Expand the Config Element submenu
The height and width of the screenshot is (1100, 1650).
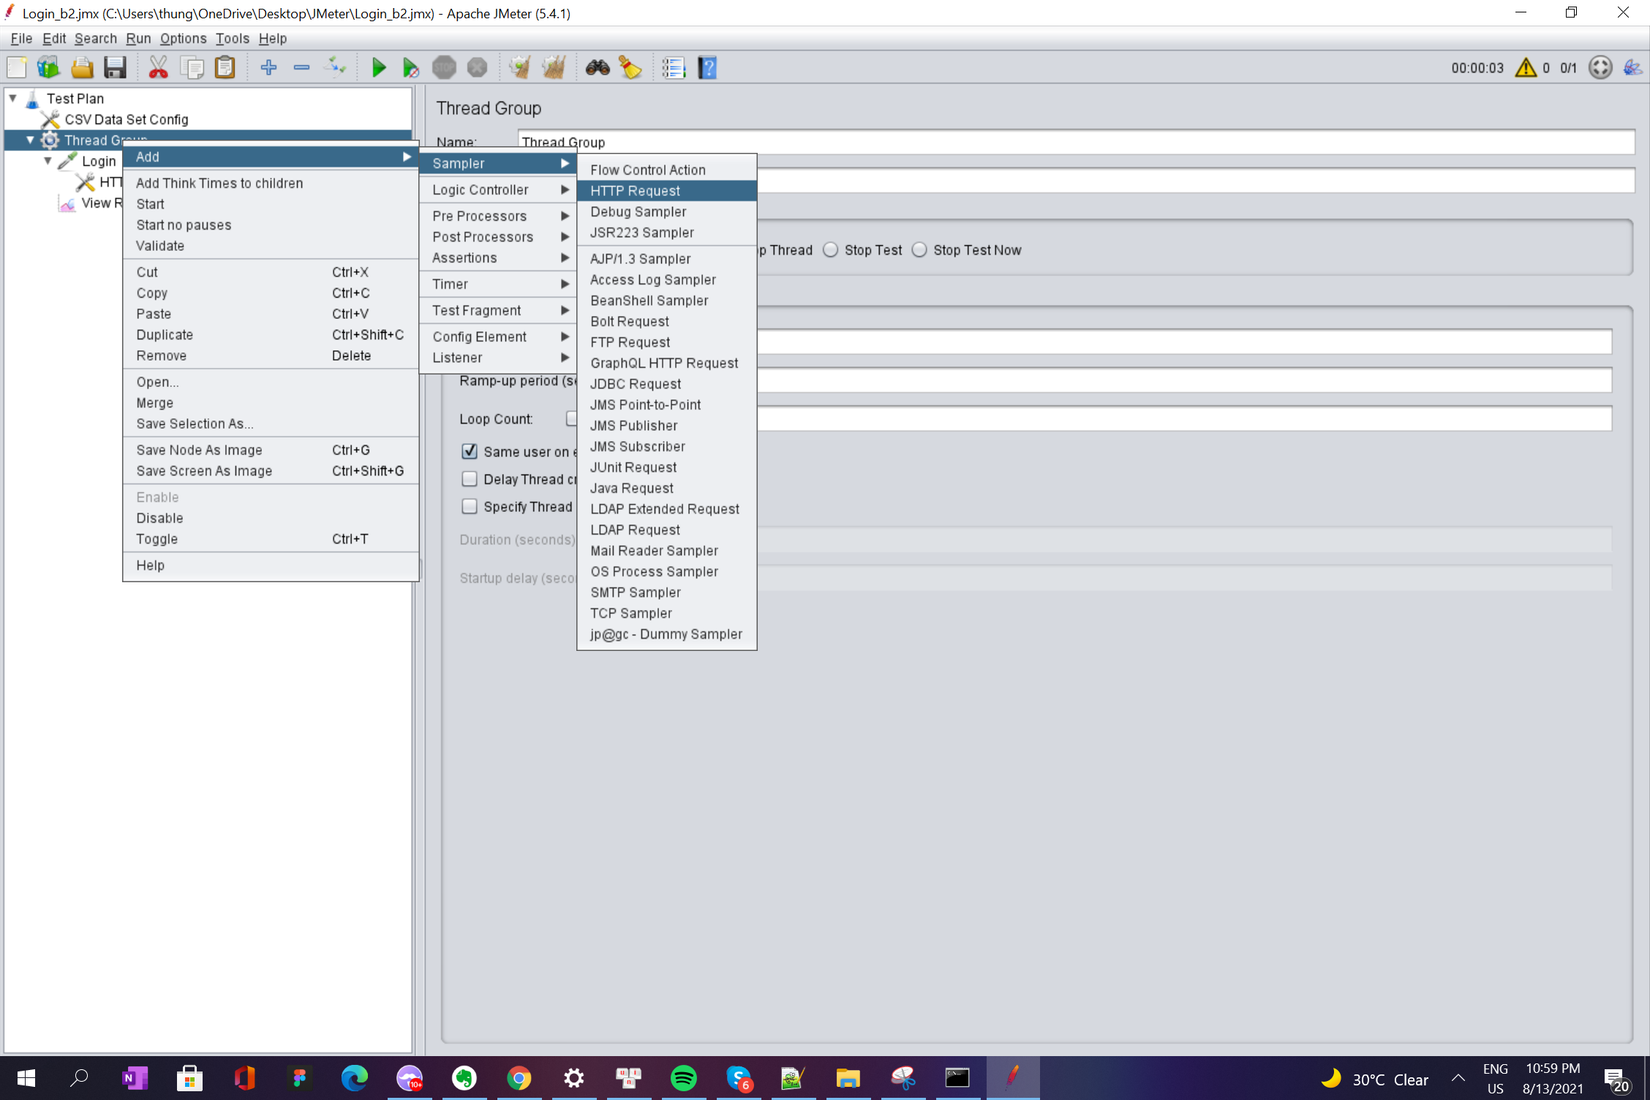(500, 337)
